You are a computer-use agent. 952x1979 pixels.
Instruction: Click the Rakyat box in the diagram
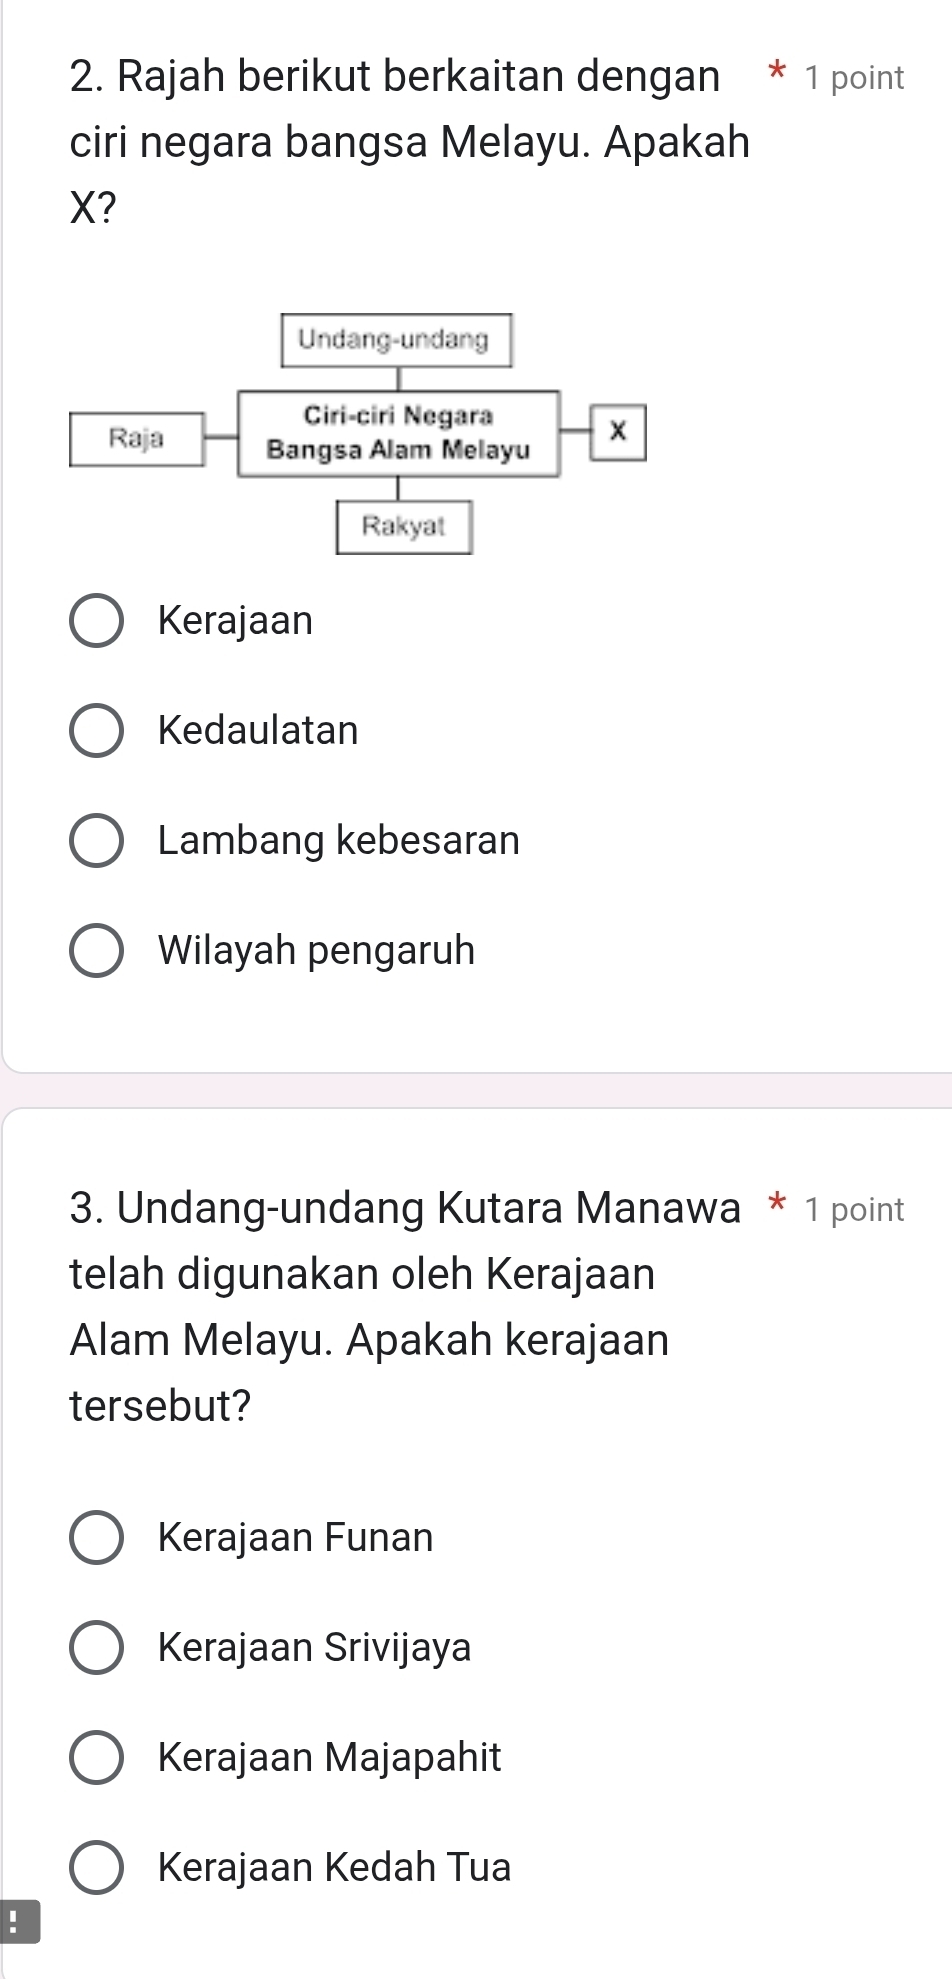click(x=403, y=526)
